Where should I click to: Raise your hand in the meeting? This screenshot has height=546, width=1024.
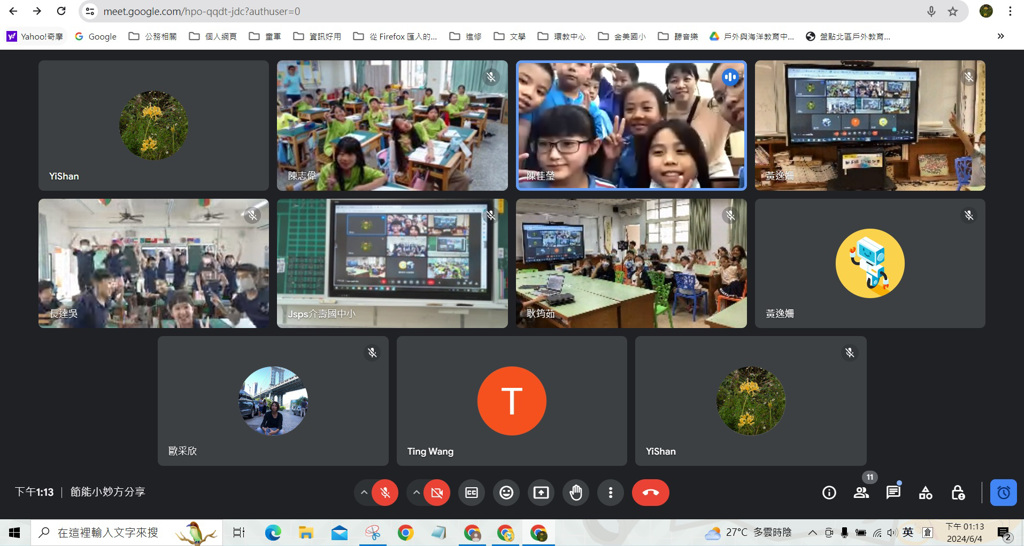pyautogui.click(x=575, y=492)
